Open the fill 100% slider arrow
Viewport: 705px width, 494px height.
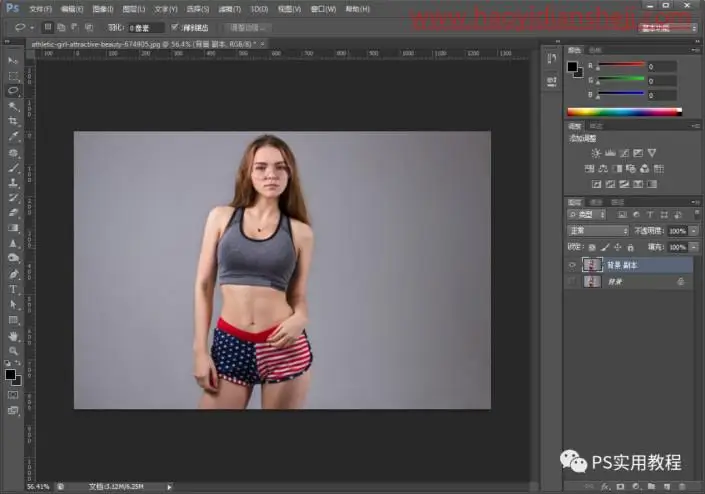point(694,247)
